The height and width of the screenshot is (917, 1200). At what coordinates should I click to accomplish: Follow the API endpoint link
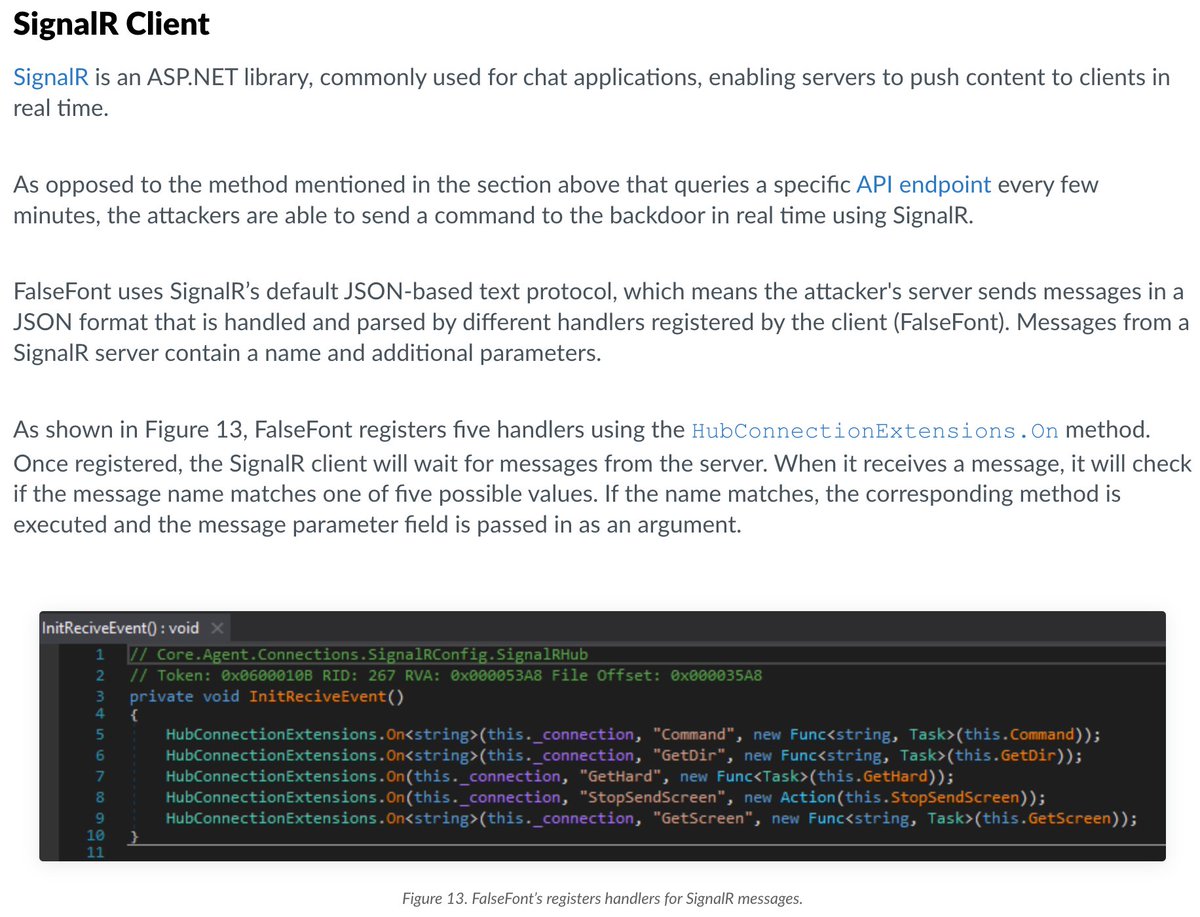(924, 185)
